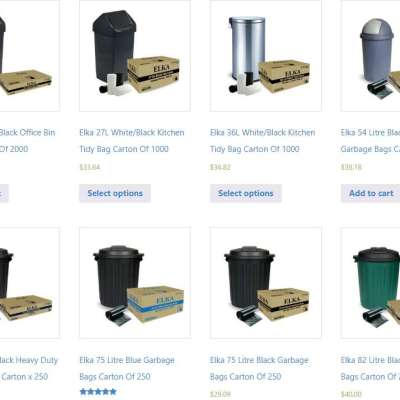Open Elka 36L White/Black Kitchen Tidy Bag title
The width and height of the screenshot is (400, 400).
pyautogui.click(x=262, y=141)
